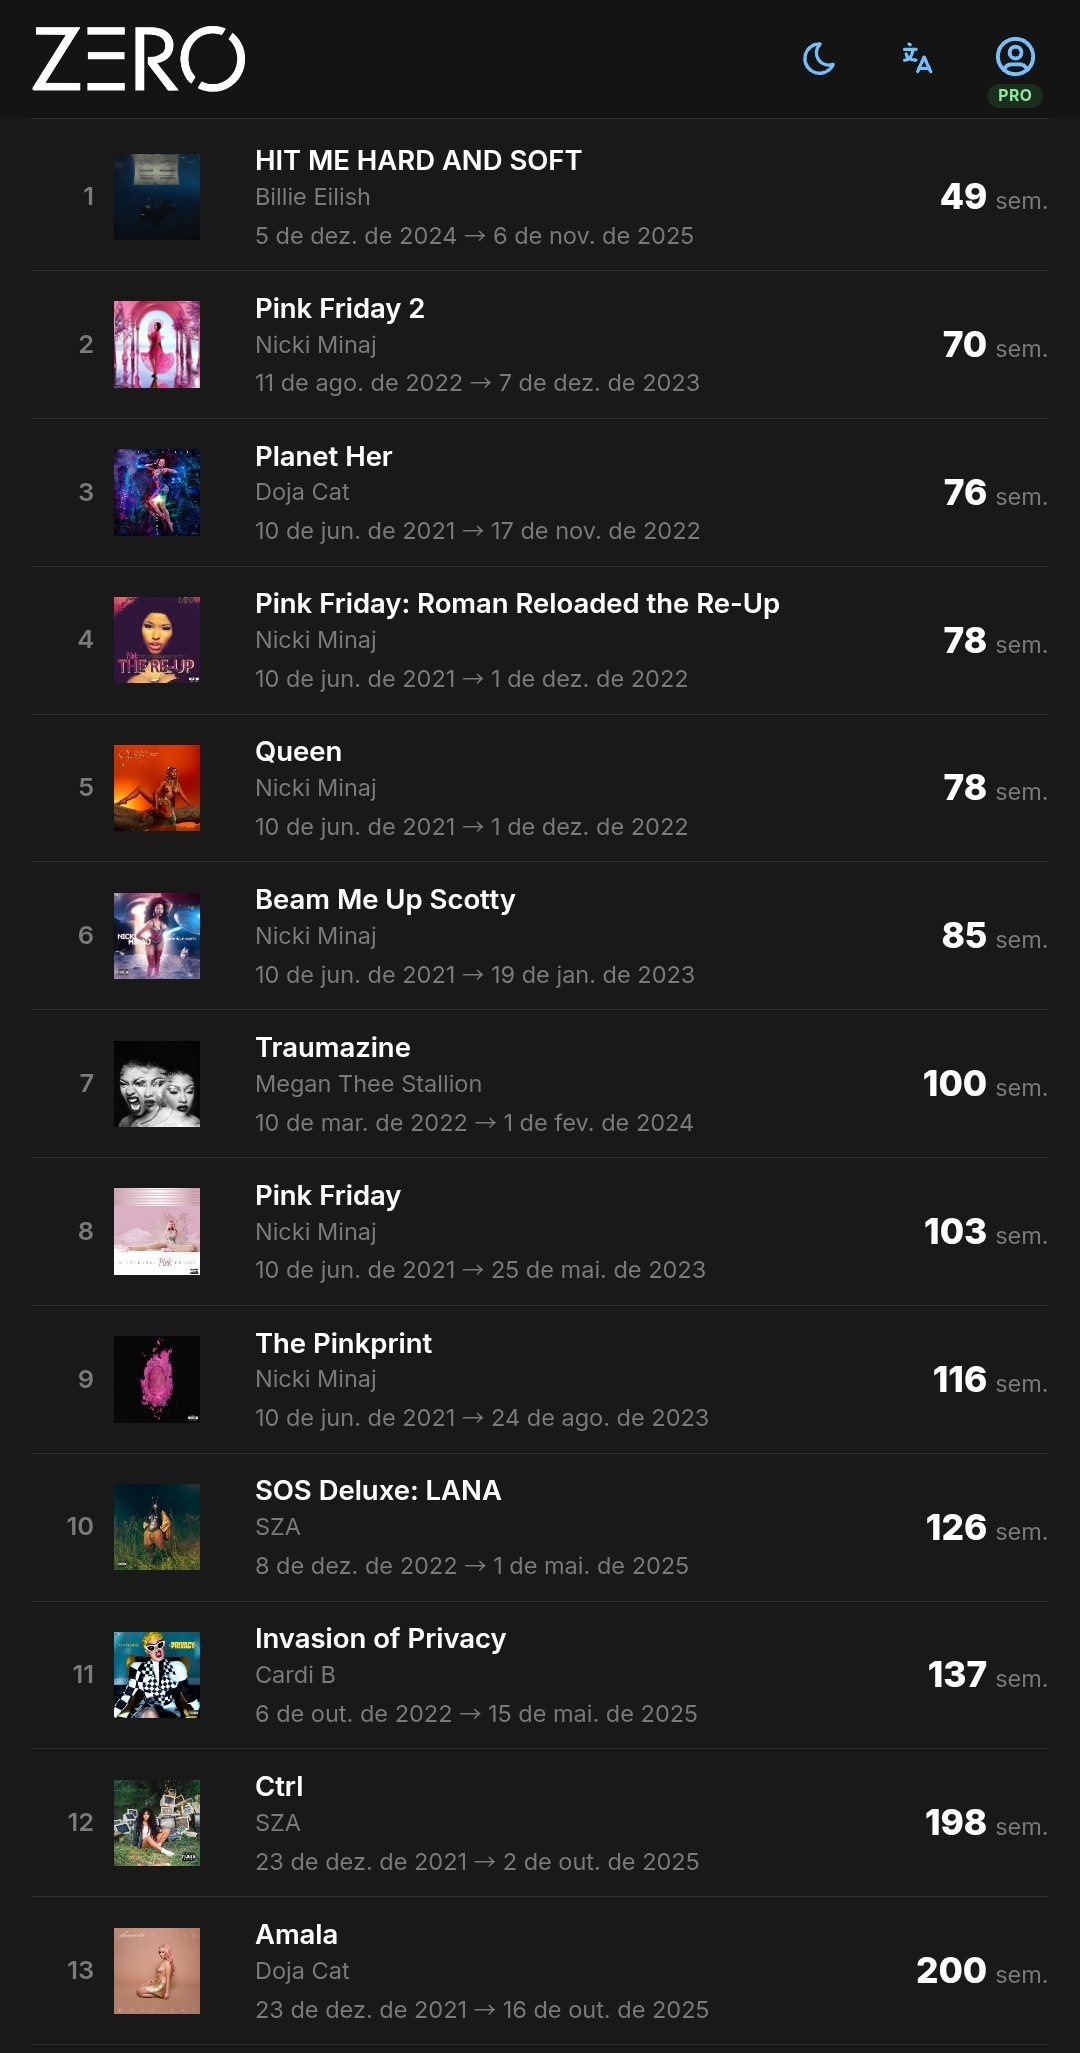Open the language translation menu icon
The image size is (1080, 2053).
(916, 58)
